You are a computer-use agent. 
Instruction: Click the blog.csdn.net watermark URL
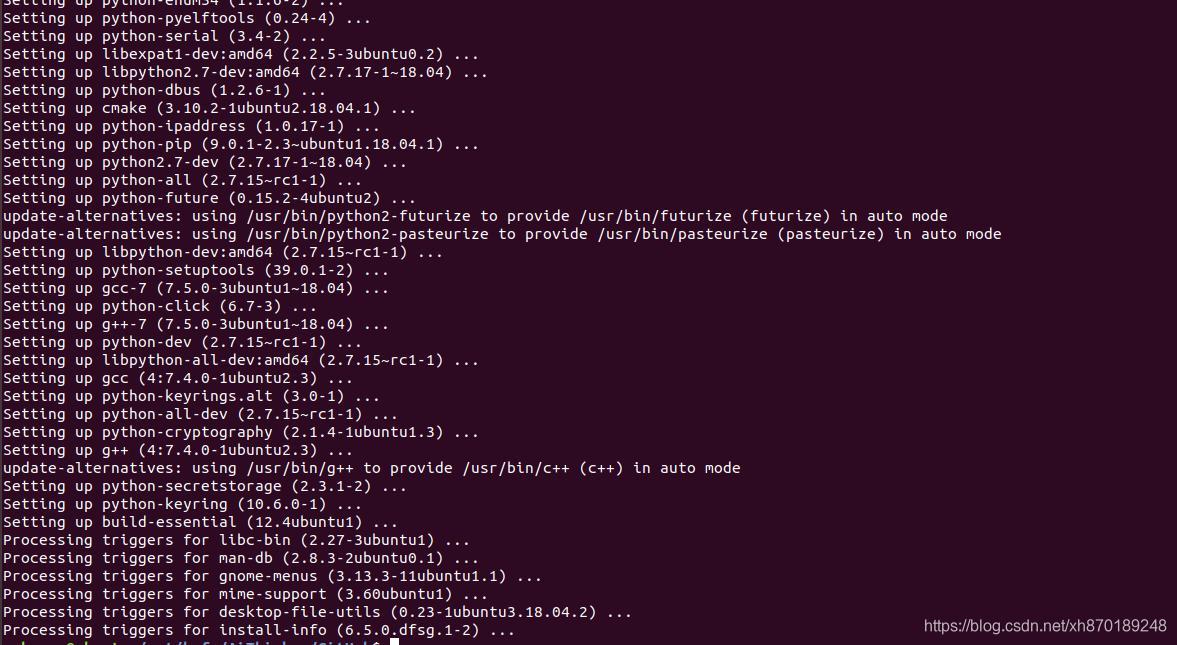point(1045,625)
